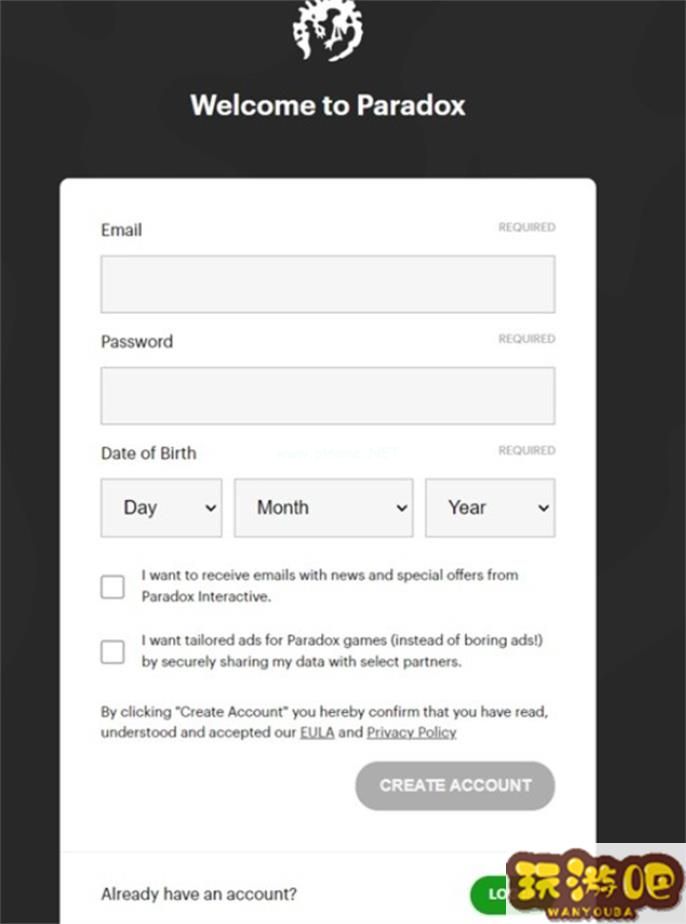This screenshot has width=686, height=924.
Task: Expand the Month dropdown
Action: tap(324, 507)
